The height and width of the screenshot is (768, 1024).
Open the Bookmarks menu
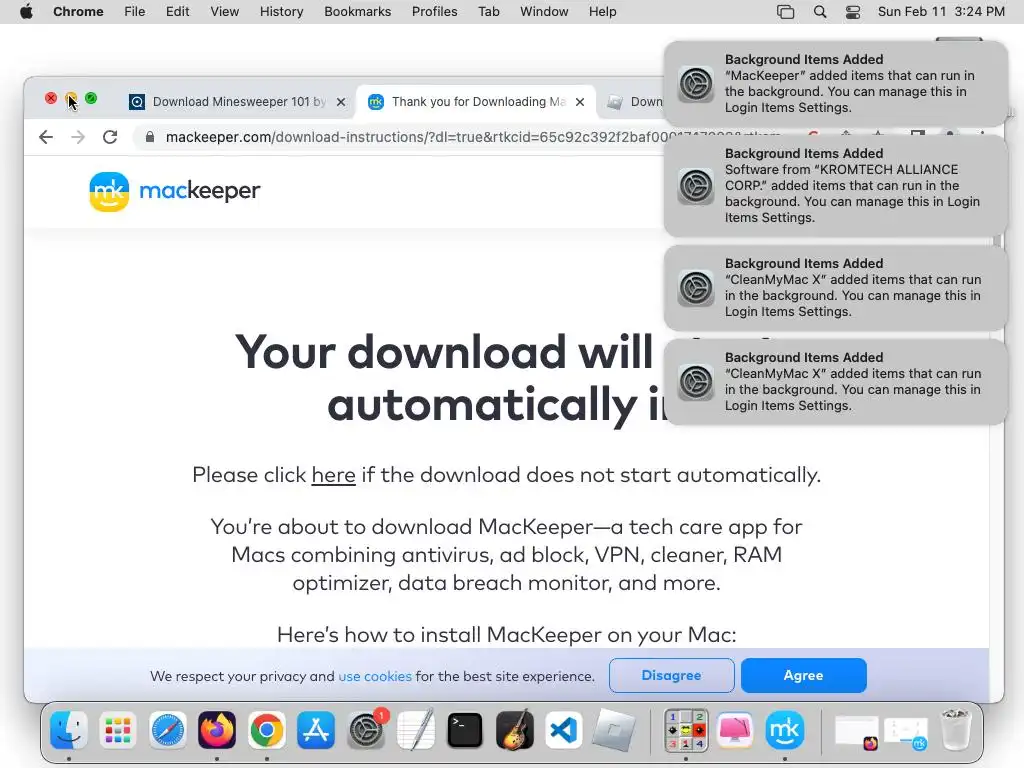click(358, 12)
